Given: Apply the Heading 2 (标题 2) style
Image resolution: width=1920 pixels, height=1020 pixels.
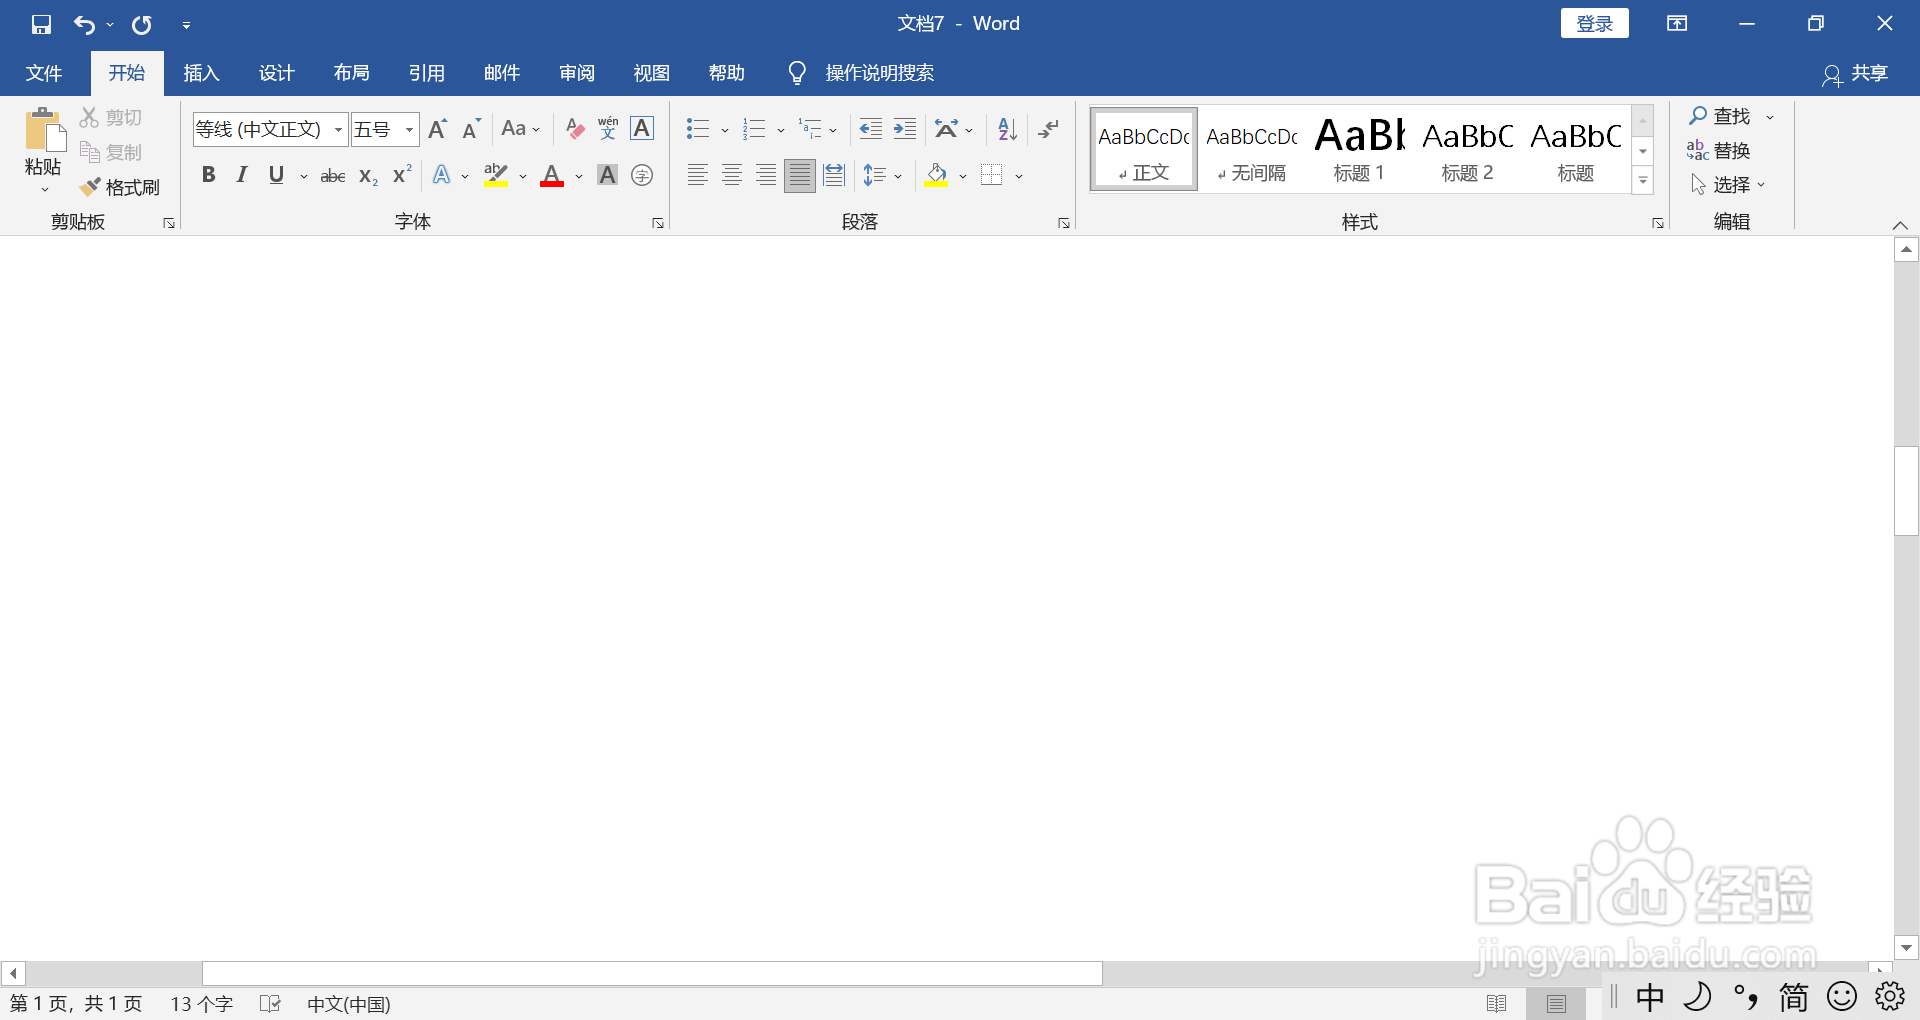Looking at the screenshot, I should pyautogui.click(x=1467, y=149).
